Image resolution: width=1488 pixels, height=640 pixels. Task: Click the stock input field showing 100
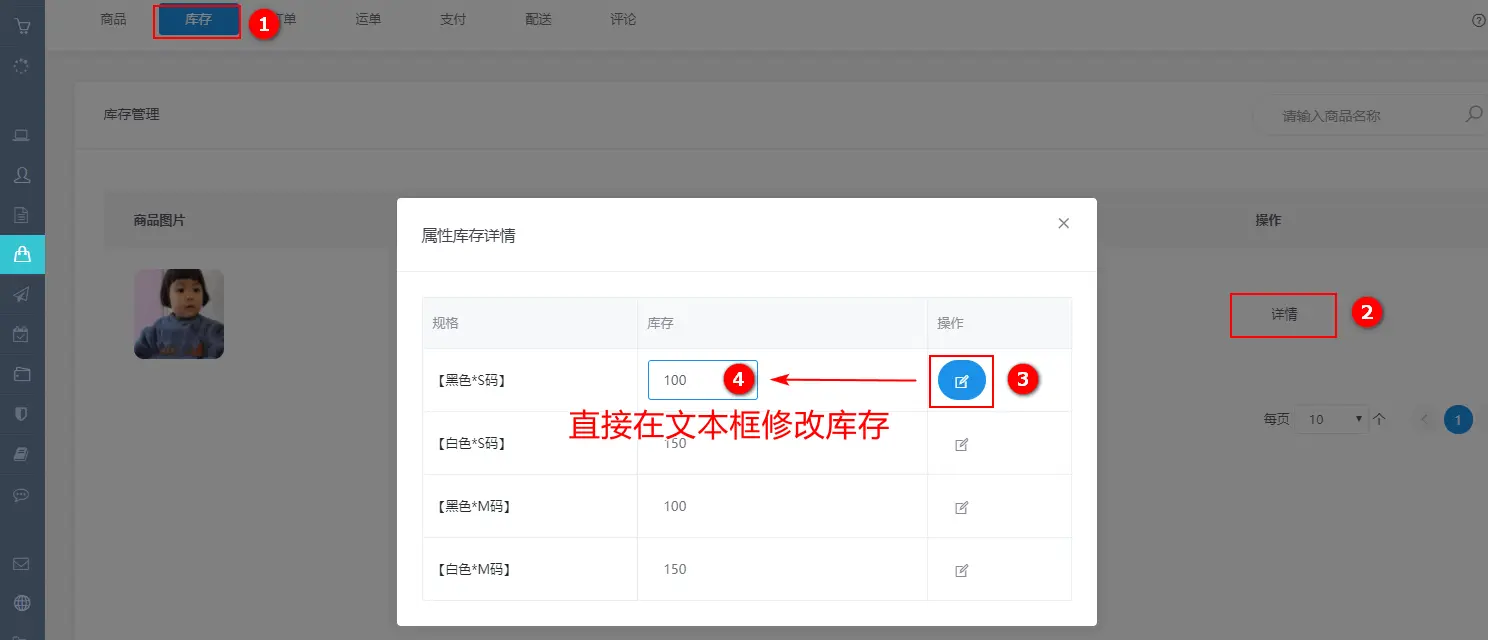690,380
